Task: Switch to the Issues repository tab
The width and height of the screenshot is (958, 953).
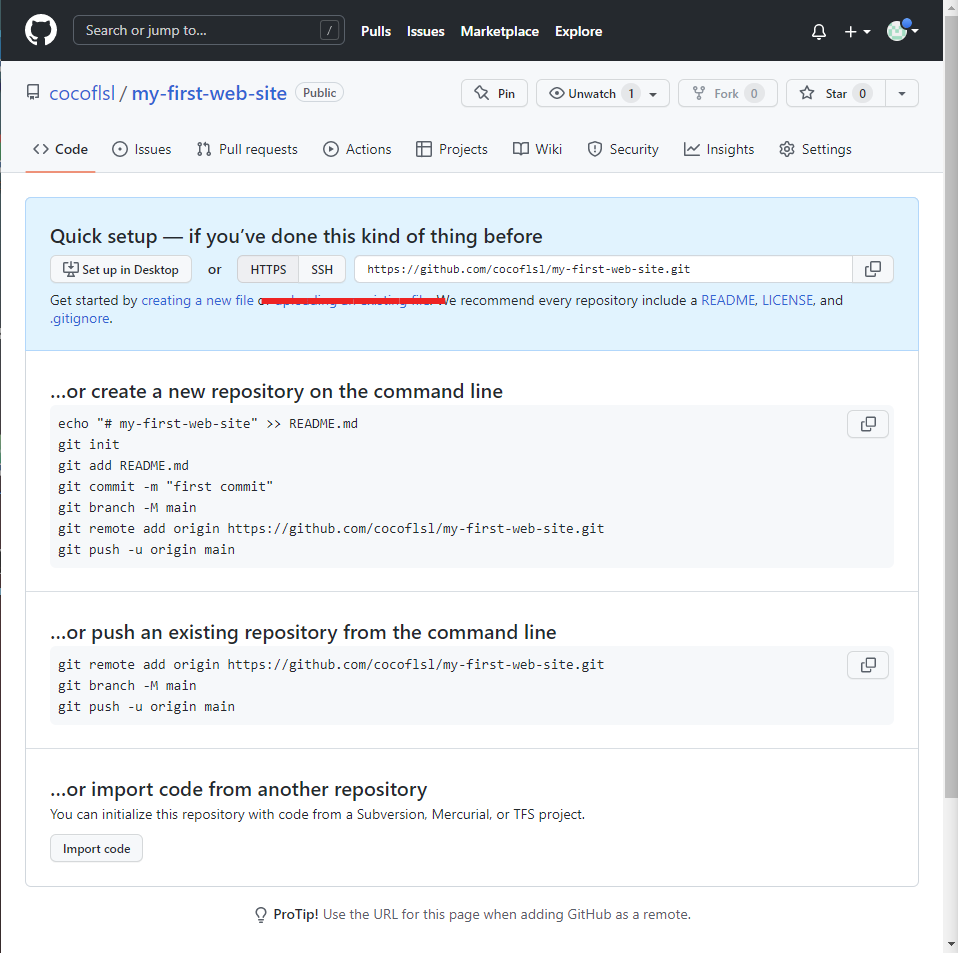Action: coord(142,149)
